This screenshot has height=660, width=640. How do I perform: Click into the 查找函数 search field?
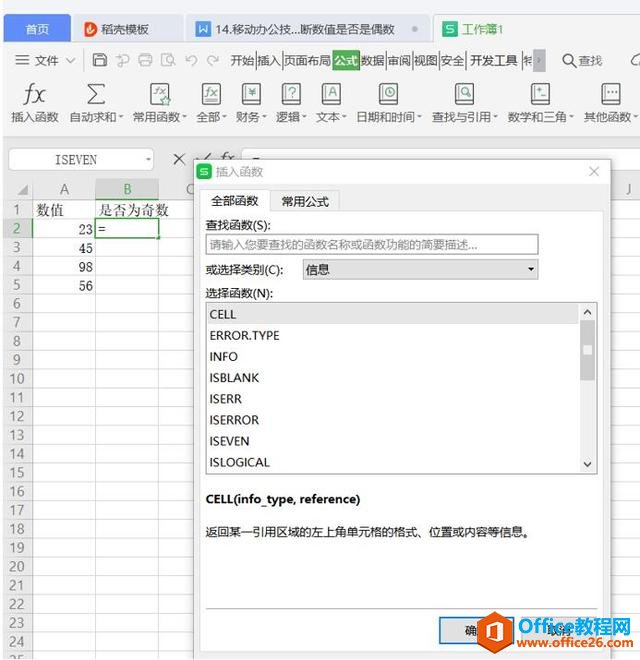pyautogui.click(x=372, y=244)
